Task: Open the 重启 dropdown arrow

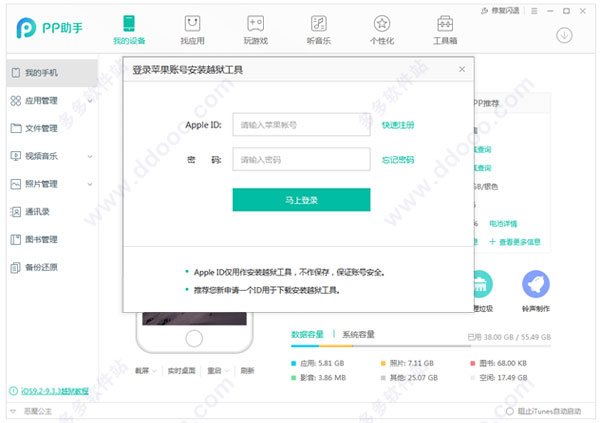Action: (227, 371)
